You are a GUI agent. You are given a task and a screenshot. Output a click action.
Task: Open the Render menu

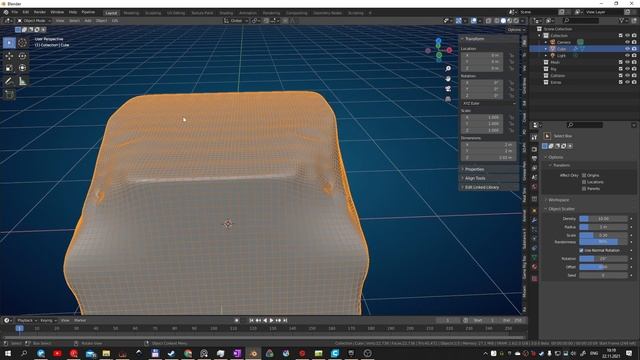tap(40, 12)
